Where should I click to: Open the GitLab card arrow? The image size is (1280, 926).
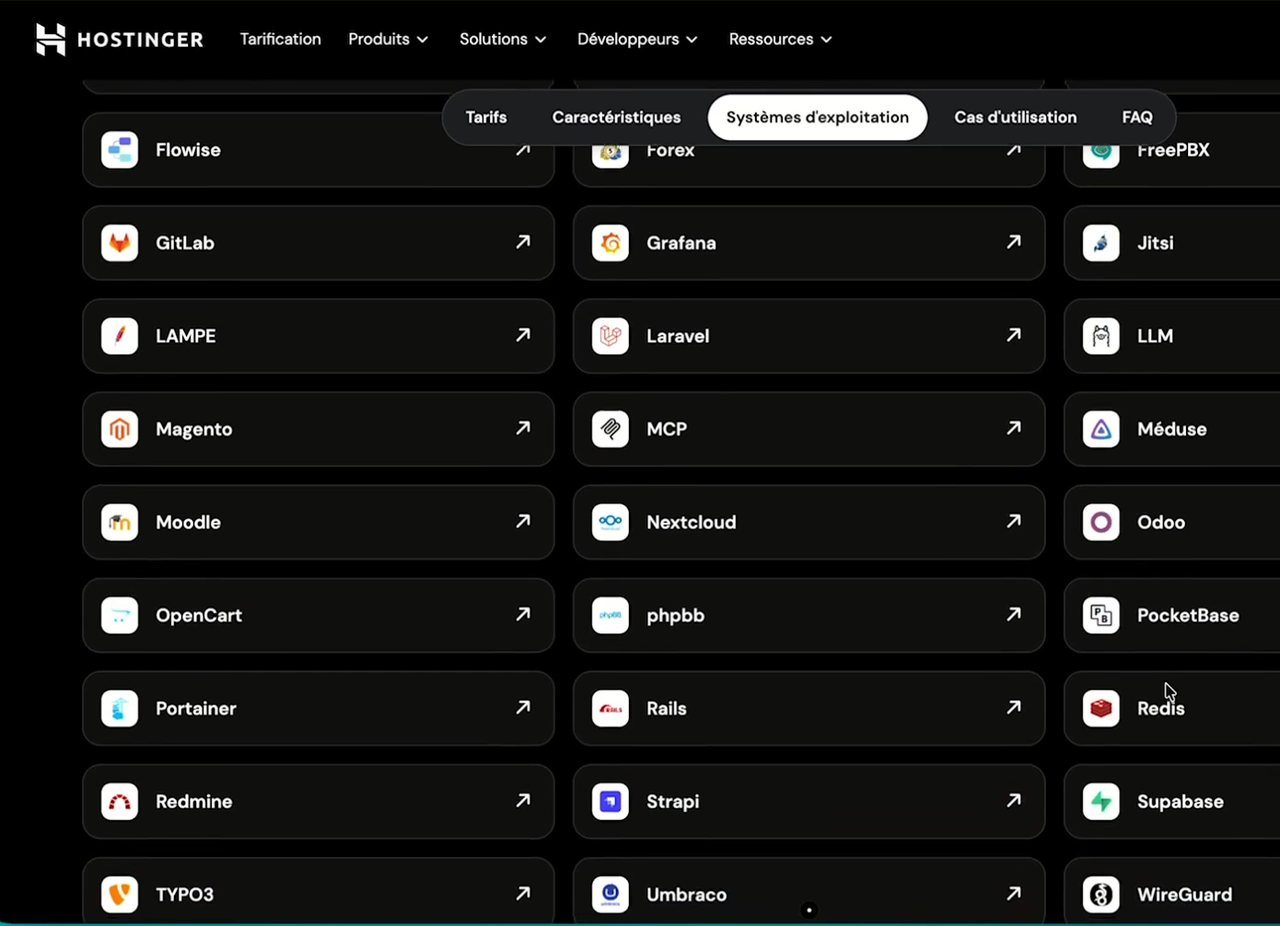[x=523, y=242]
